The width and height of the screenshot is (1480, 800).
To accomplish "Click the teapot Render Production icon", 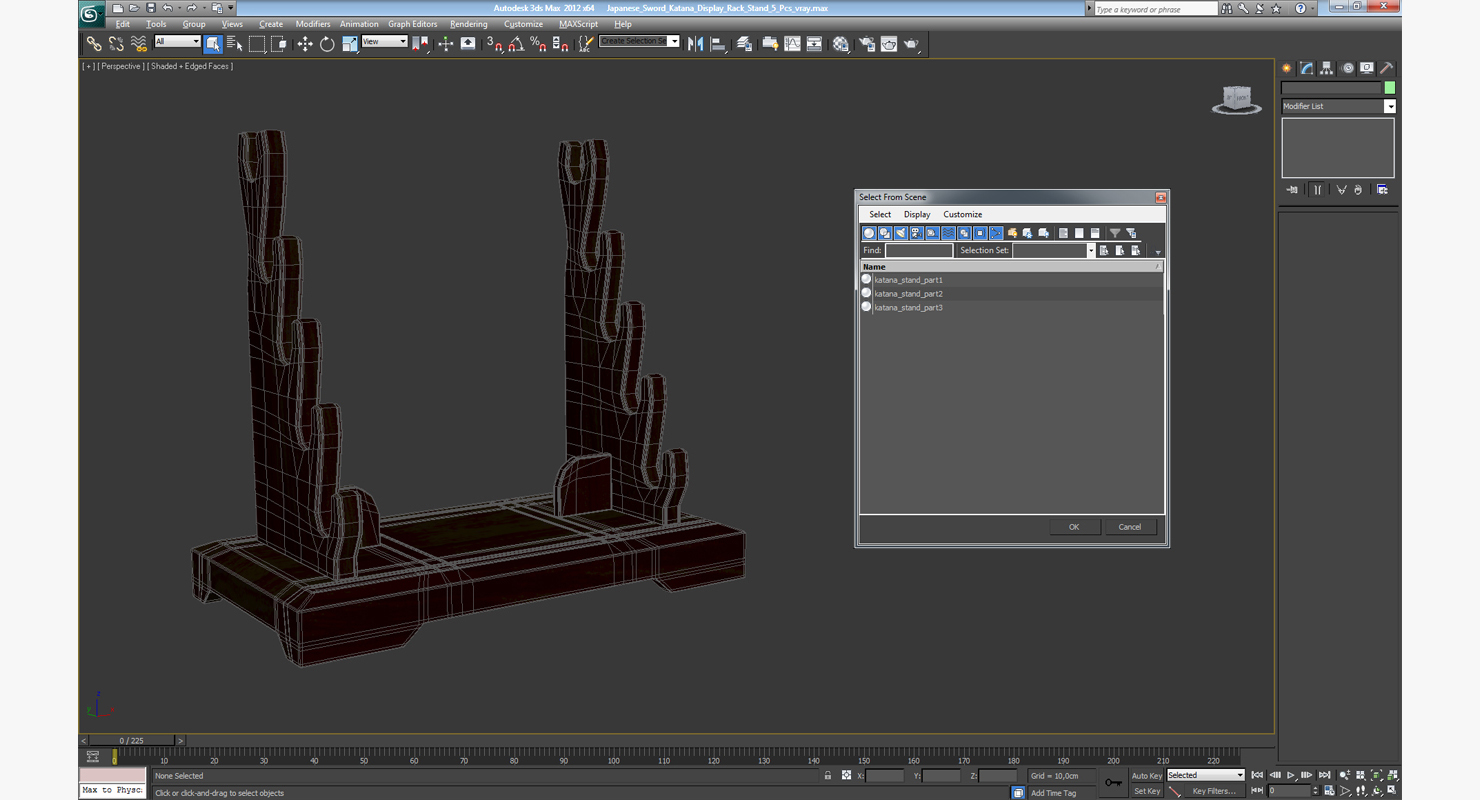I will (x=911, y=44).
